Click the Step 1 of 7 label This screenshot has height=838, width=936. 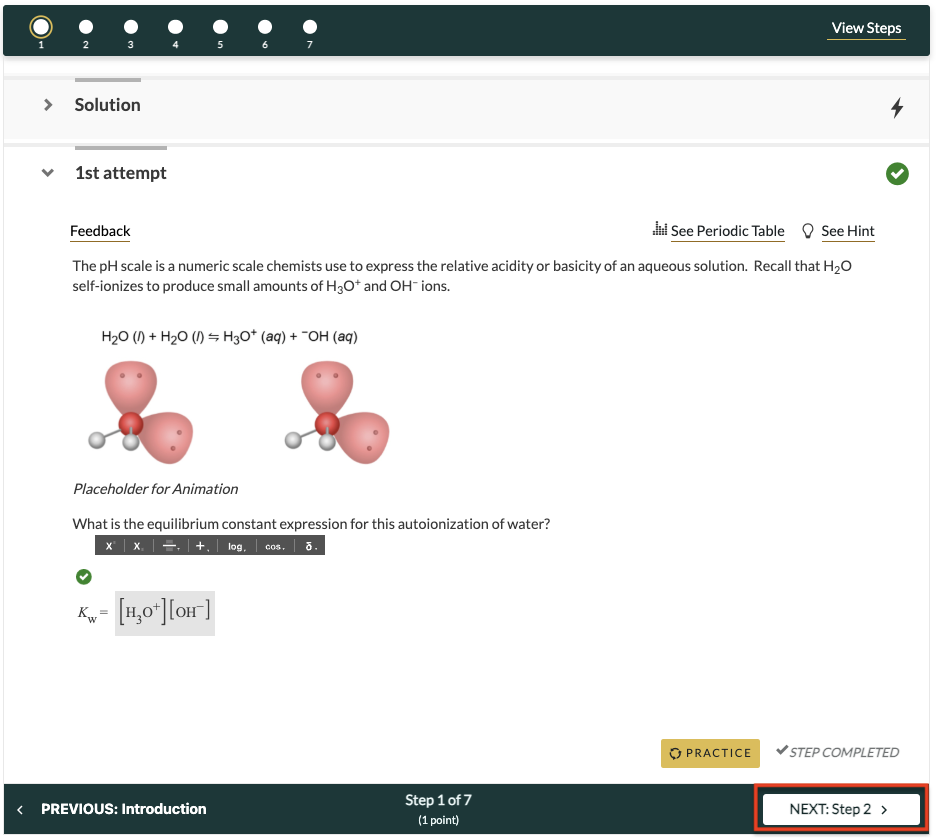pos(438,800)
